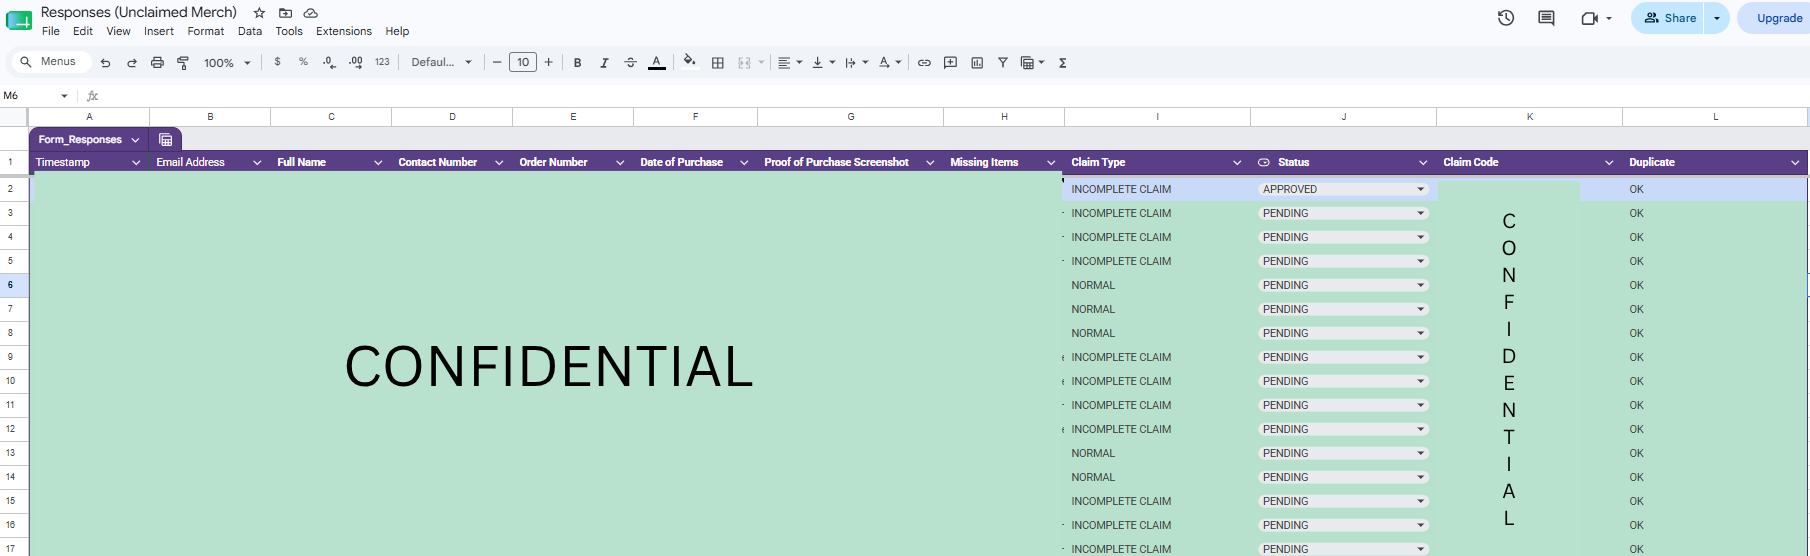Open the Data menu
The width and height of the screenshot is (1810, 556).
pyautogui.click(x=250, y=31)
